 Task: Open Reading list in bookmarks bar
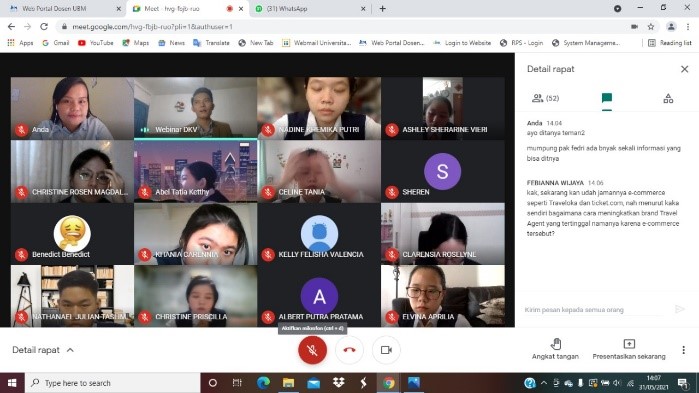point(670,43)
